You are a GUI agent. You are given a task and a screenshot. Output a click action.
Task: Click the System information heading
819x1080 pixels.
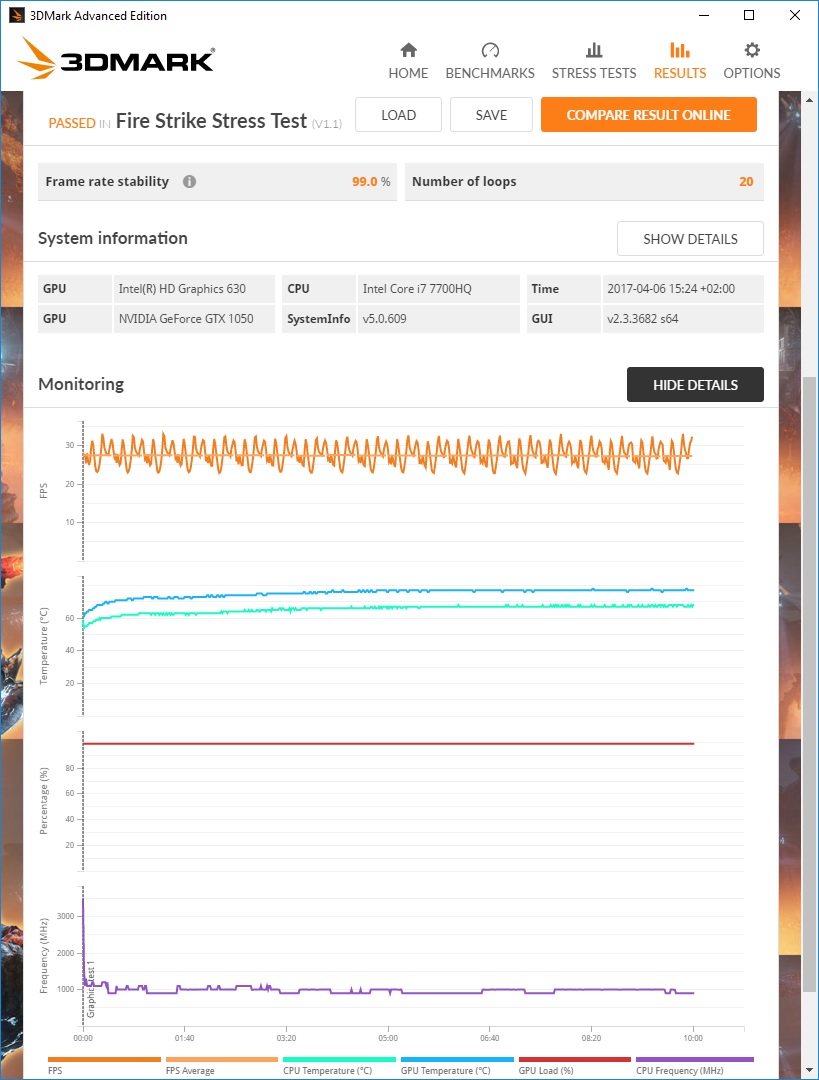click(x=112, y=238)
